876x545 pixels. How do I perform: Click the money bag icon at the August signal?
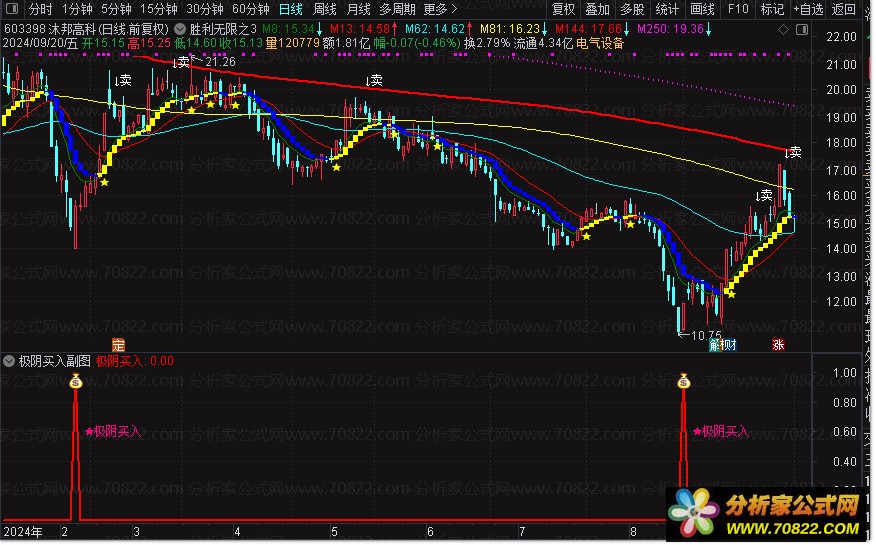click(x=684, y=382)
